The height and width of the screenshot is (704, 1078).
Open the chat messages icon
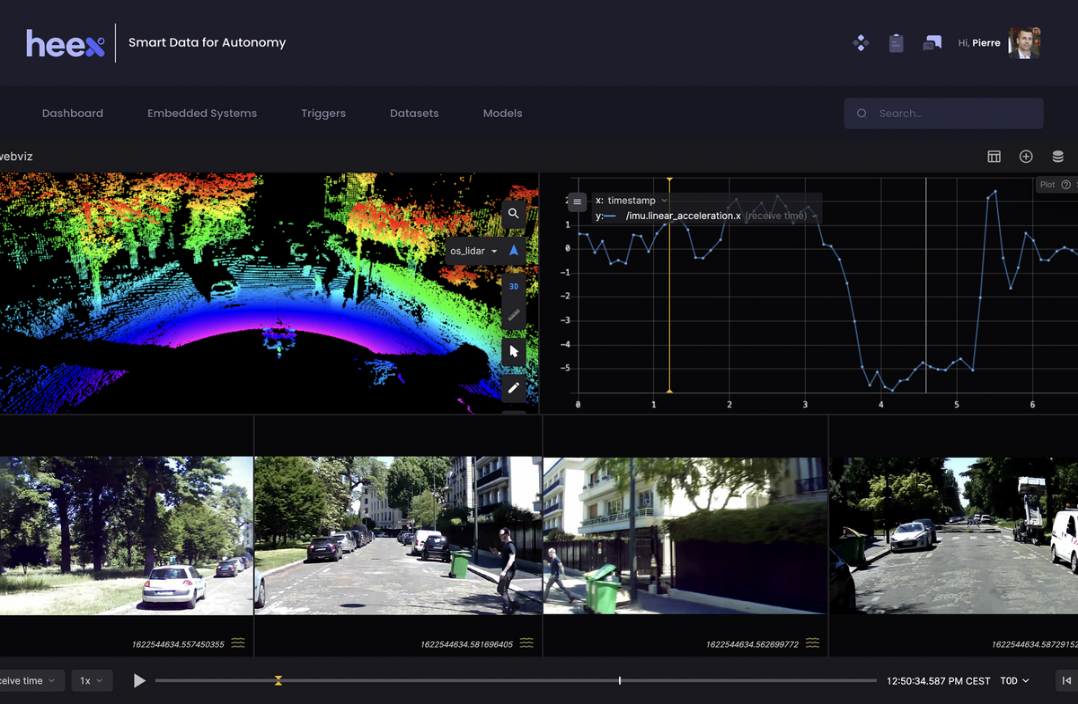(x=932, y=43)
